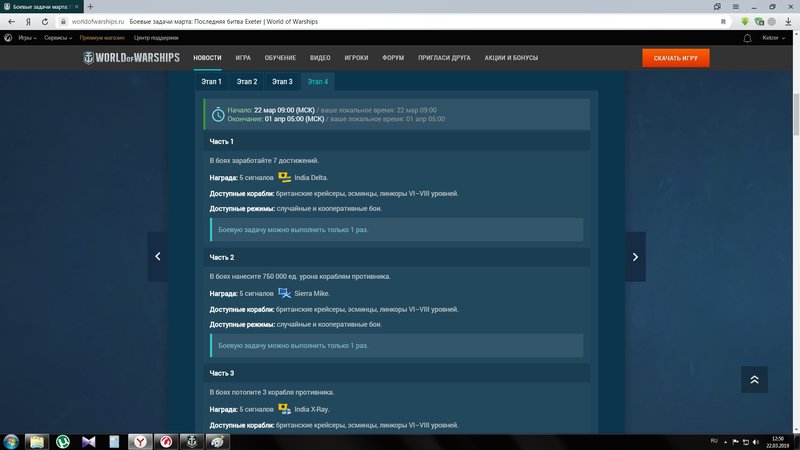Expand the Сервисы dropdown menu
Image resolution: width=800 pixels, height=450 pixels.
[x=58, y=38]
